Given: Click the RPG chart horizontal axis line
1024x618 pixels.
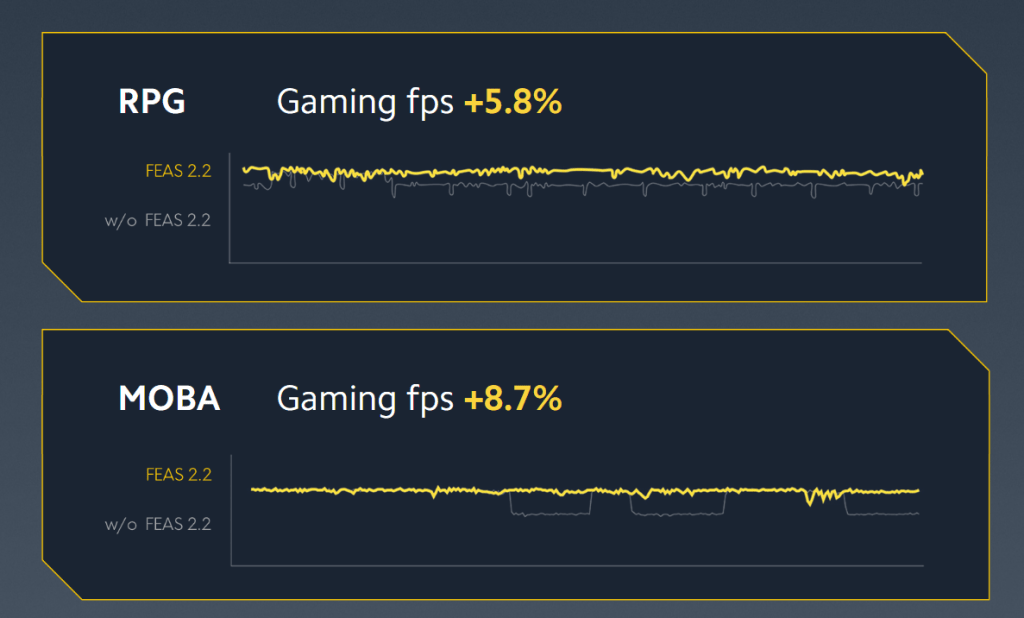Looking at the screenshot, I should (x=575, y=263).
